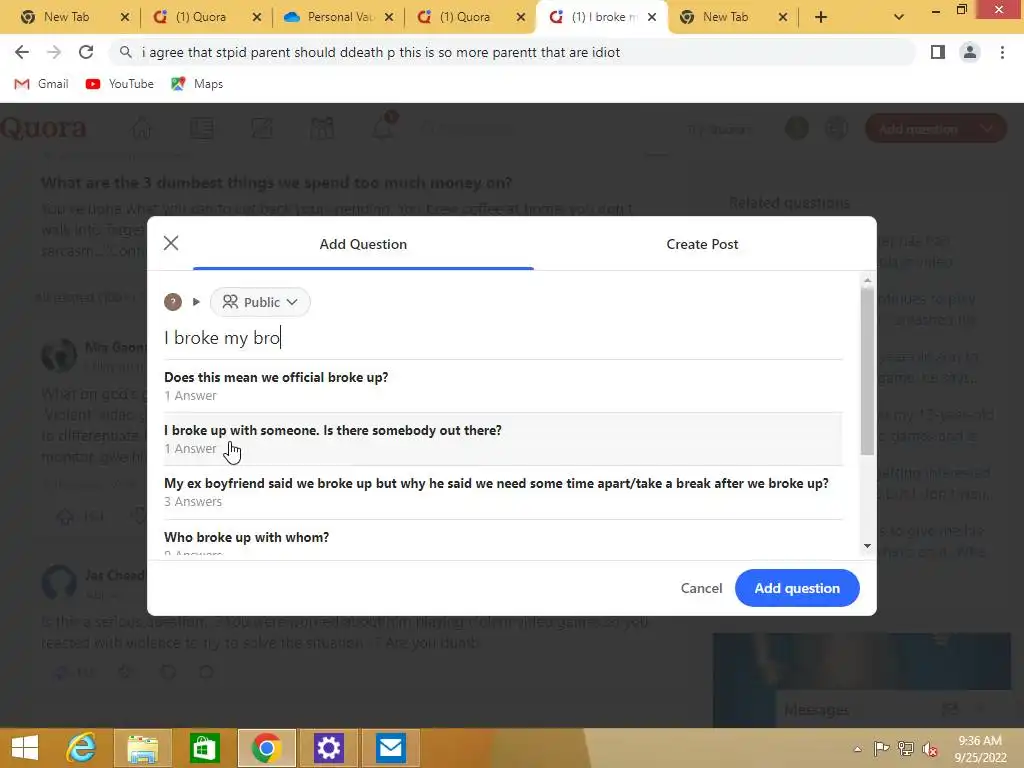This screenshot has height=768, width=1024.
Task: Click the network tray icon
Action: pos(906,748)
